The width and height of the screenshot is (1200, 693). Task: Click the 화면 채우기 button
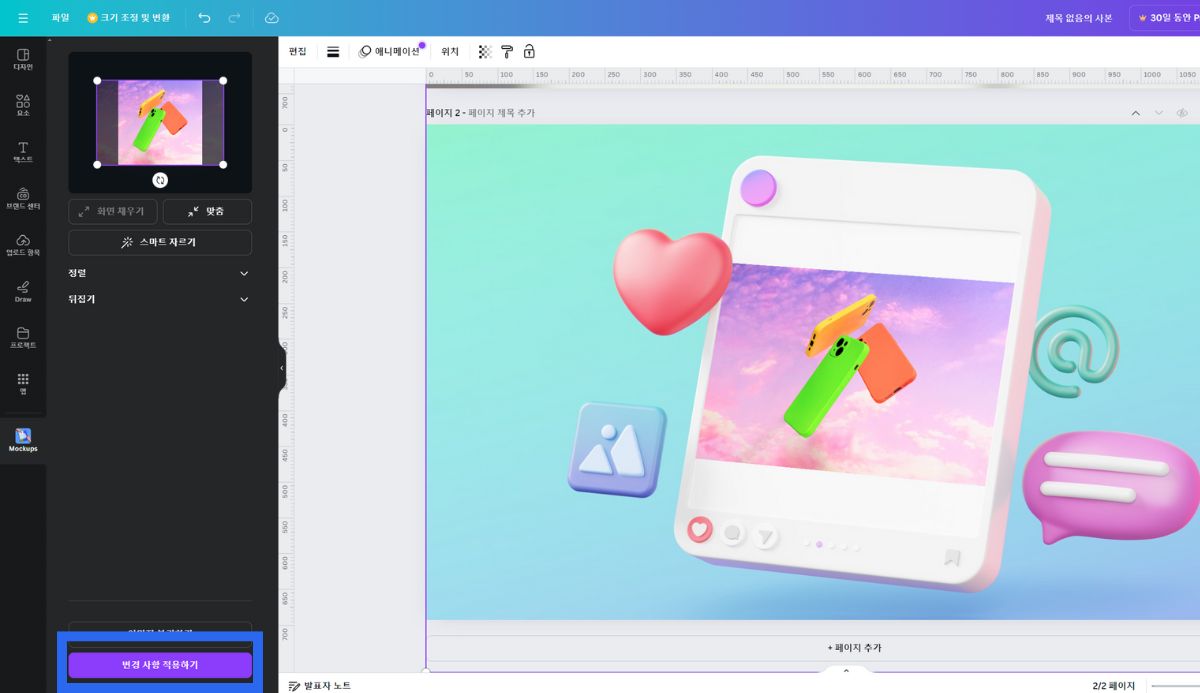[112, 212]
